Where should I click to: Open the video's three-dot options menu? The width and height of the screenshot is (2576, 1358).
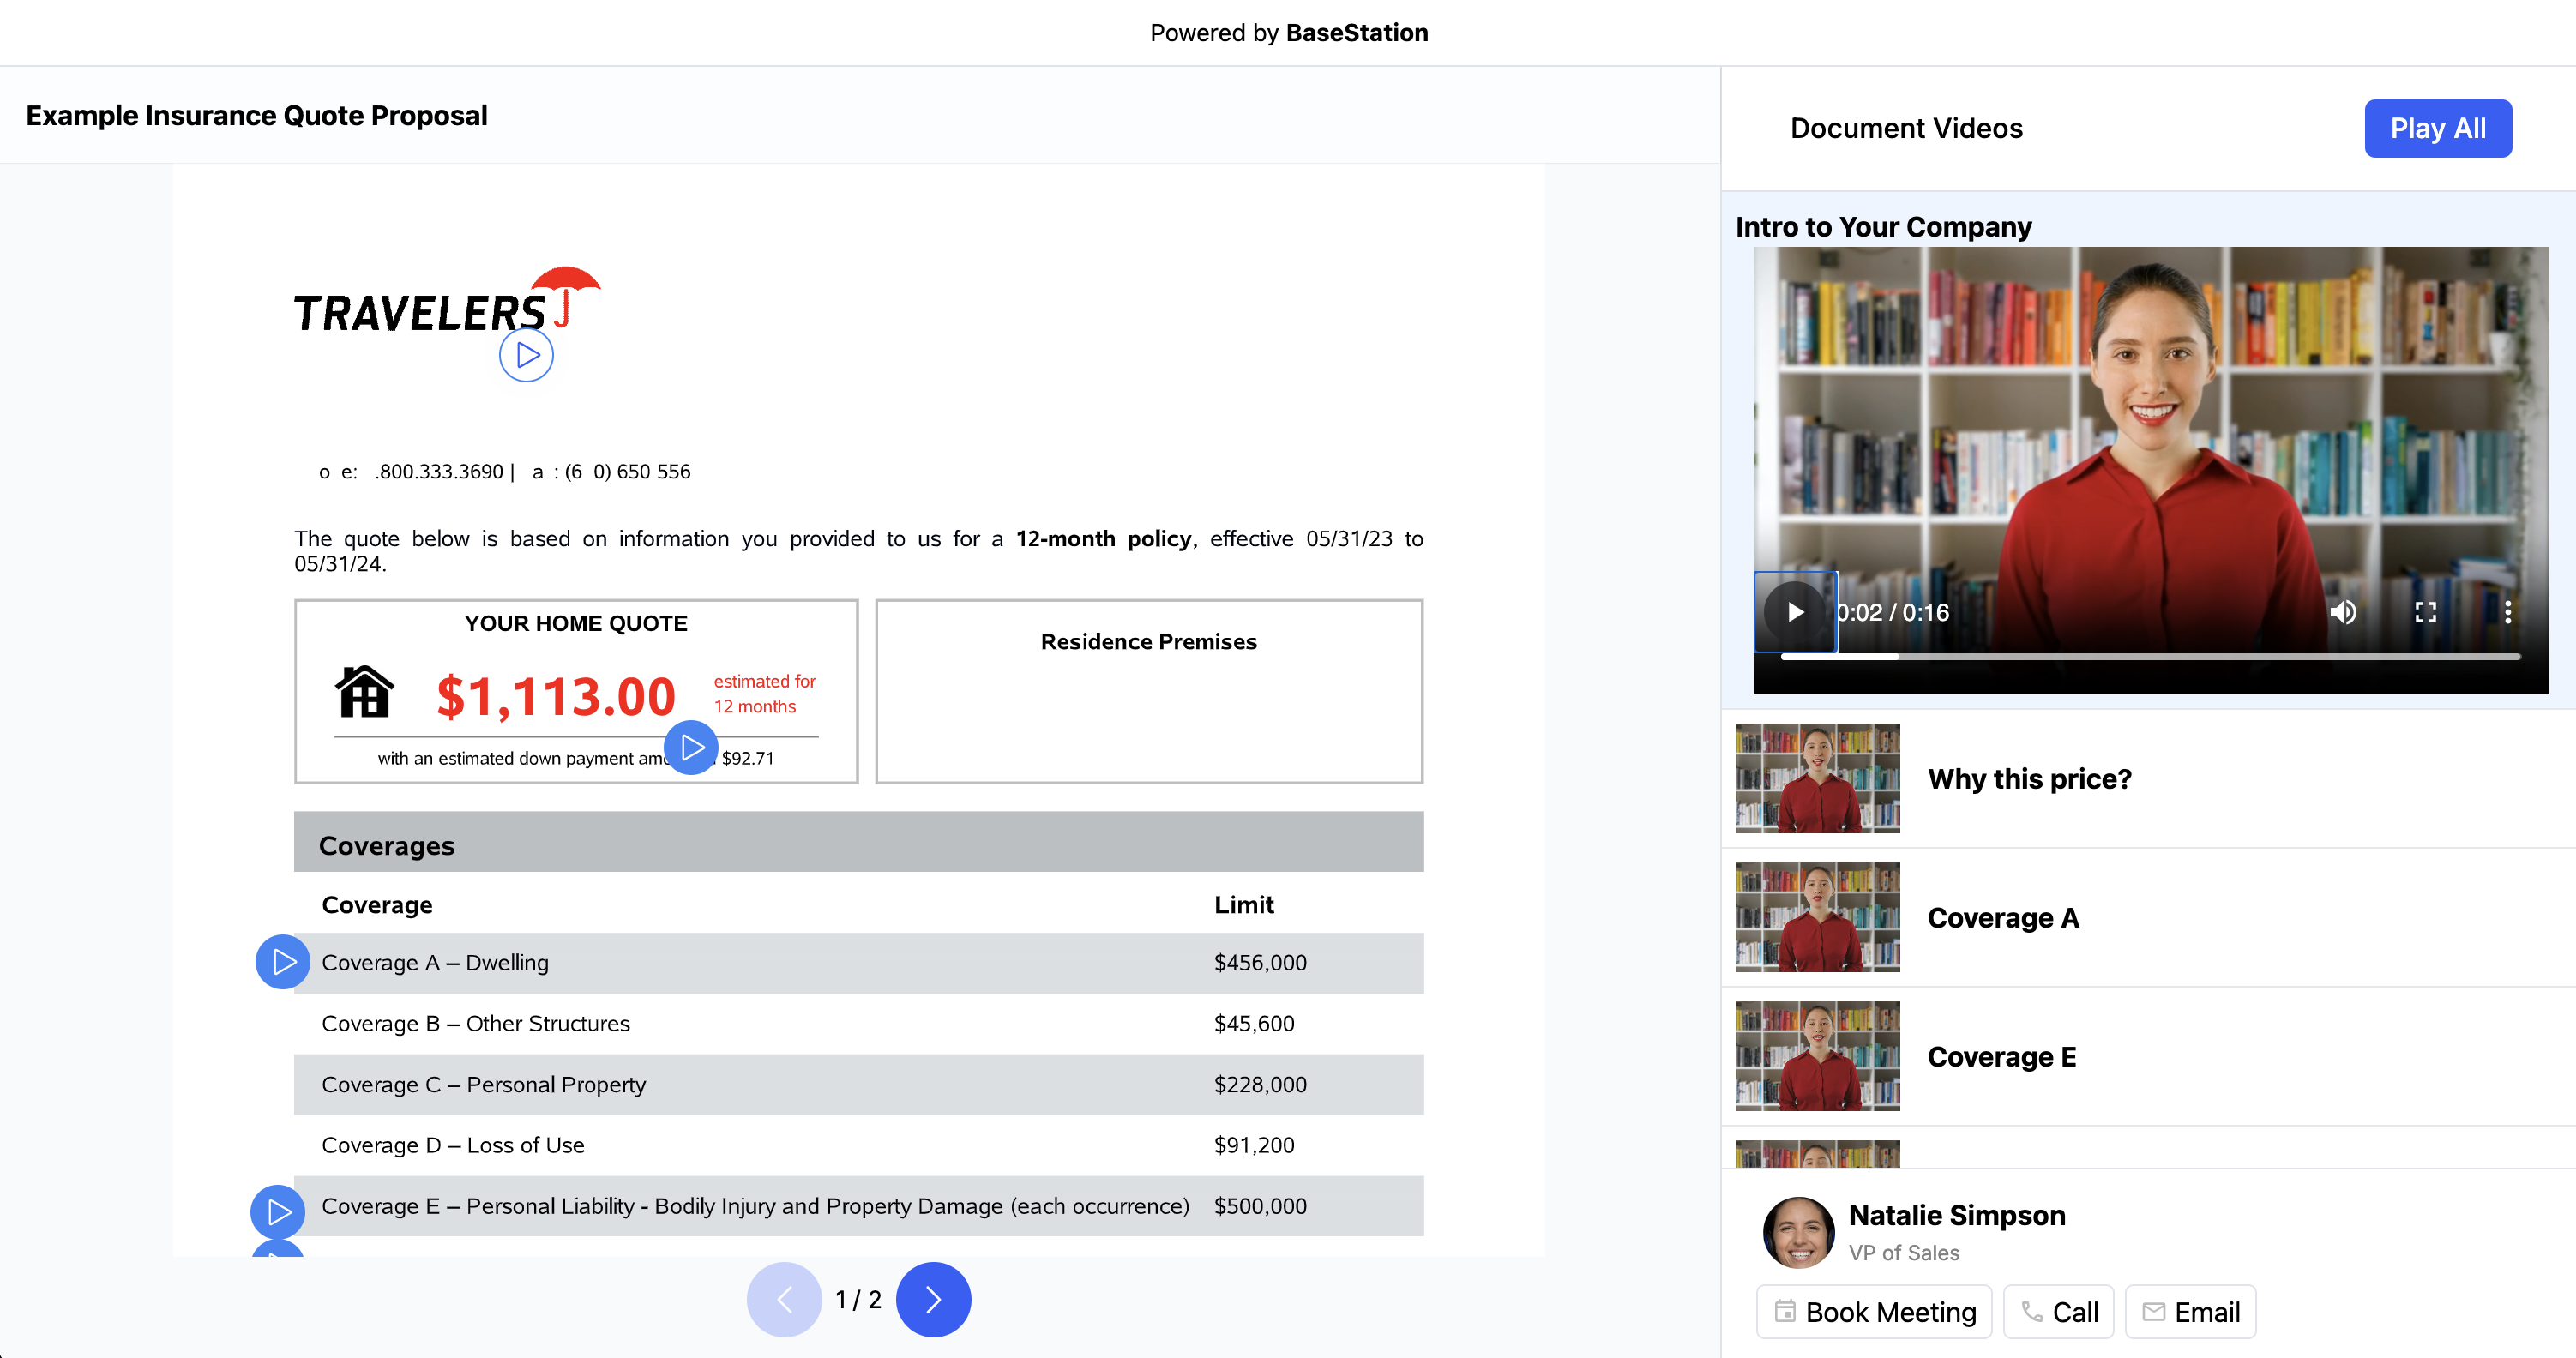[2507, 612]
